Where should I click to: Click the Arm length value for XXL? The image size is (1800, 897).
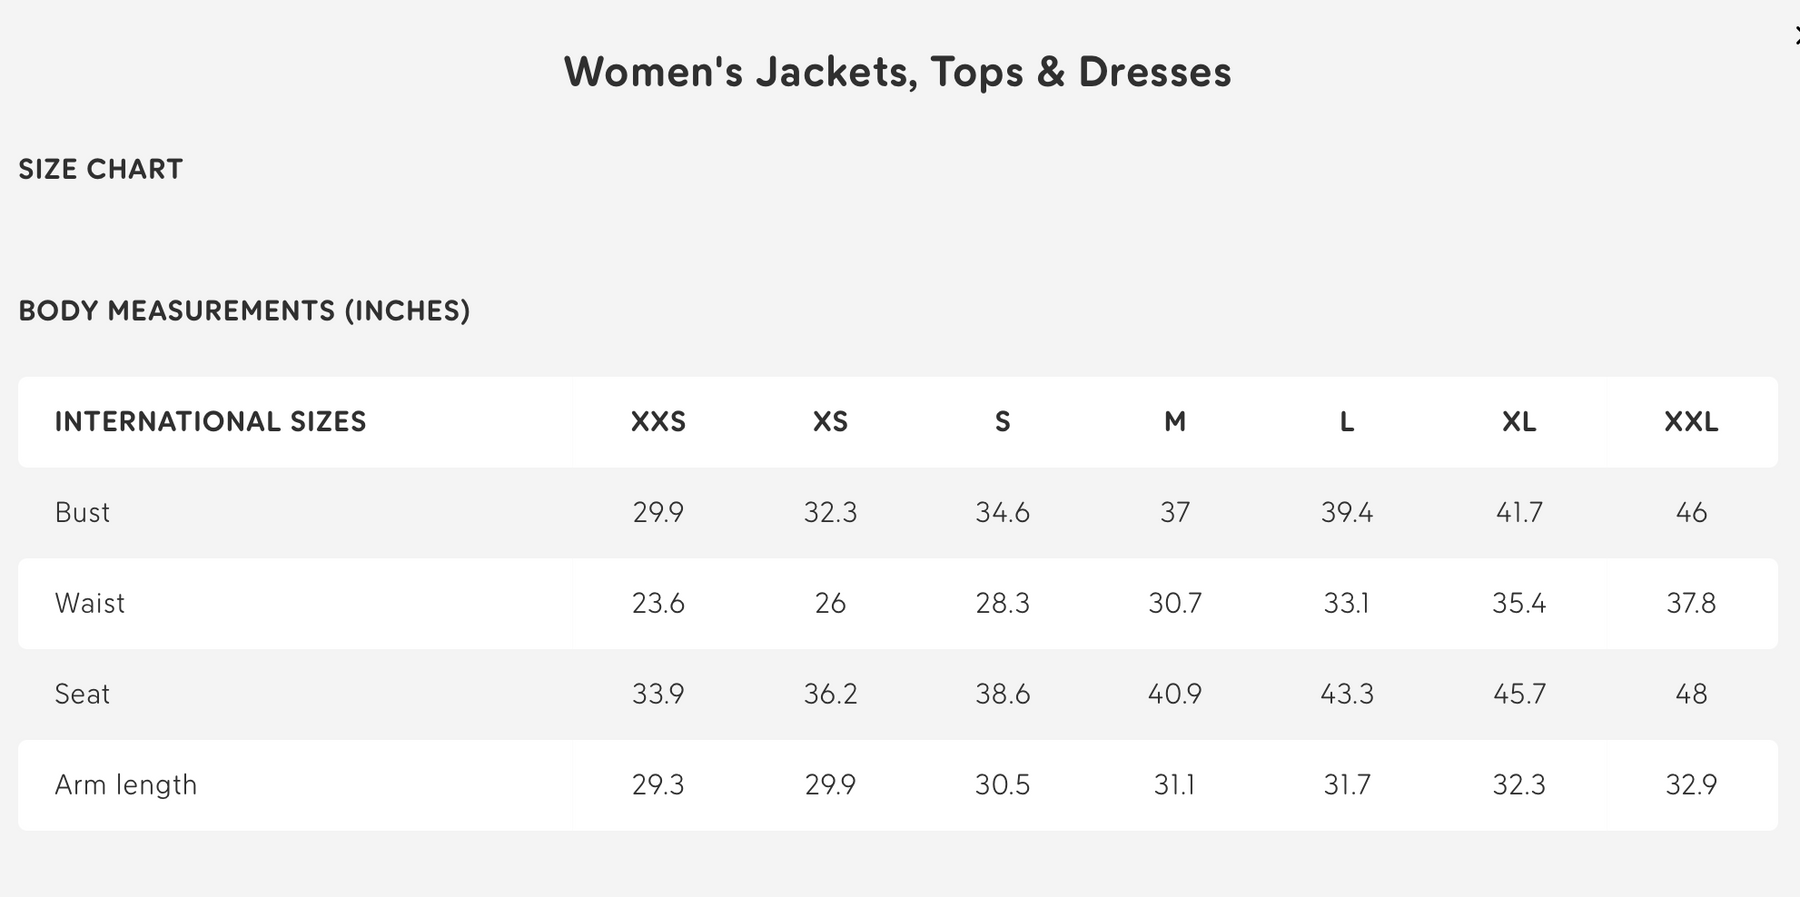click(1691, 785)
